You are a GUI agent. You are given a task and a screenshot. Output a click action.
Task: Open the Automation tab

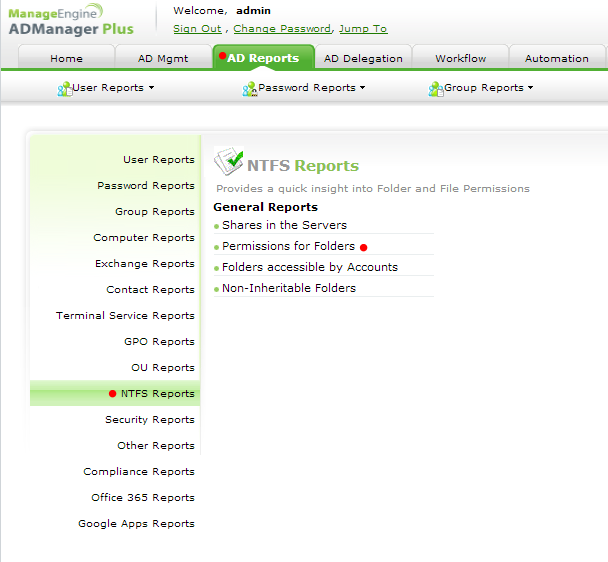click(x=557, y=58)
